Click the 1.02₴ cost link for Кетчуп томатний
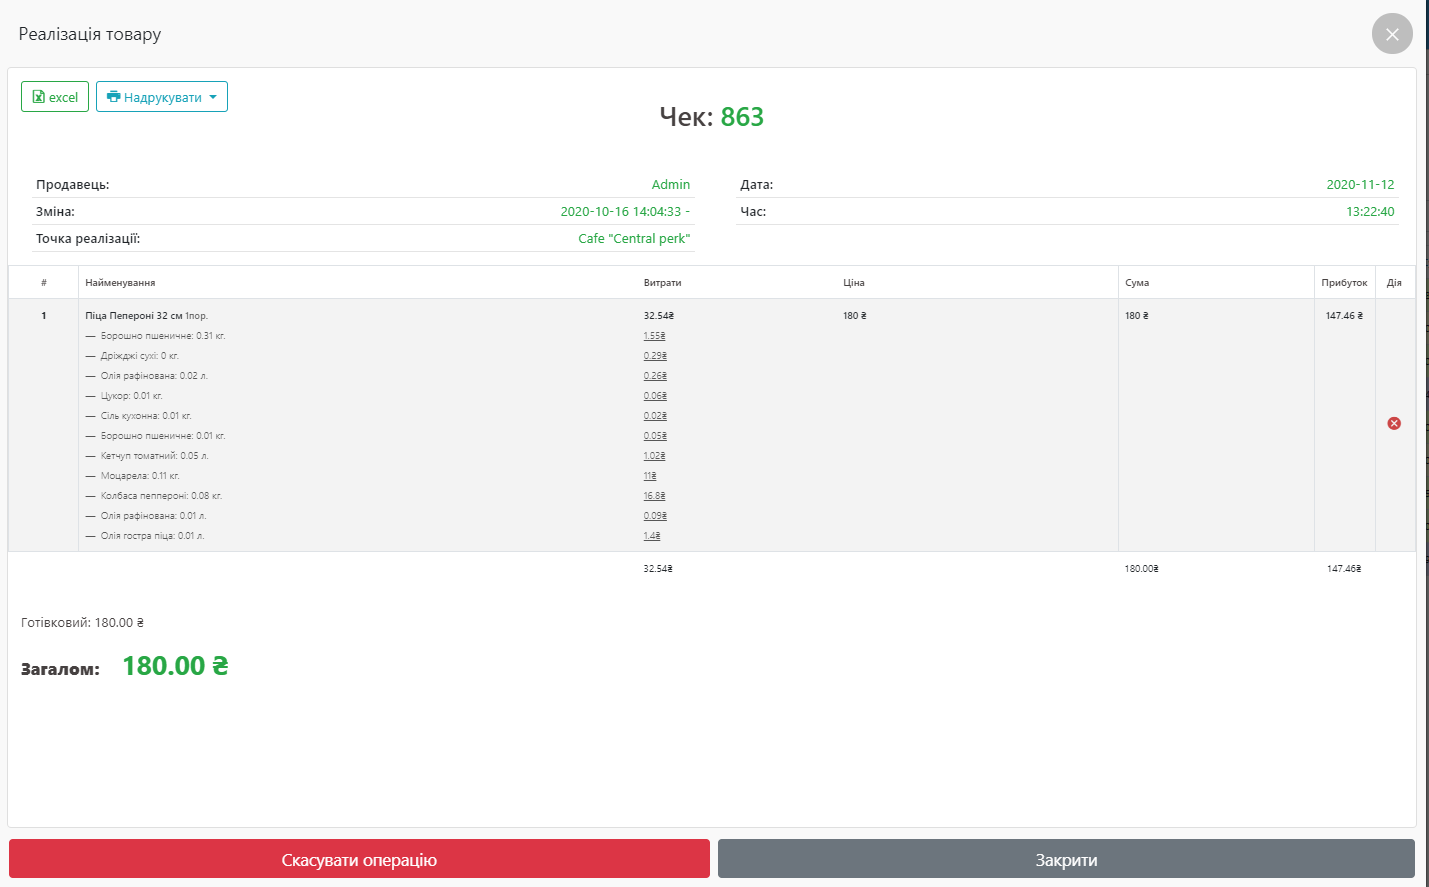 pos(654,456)
